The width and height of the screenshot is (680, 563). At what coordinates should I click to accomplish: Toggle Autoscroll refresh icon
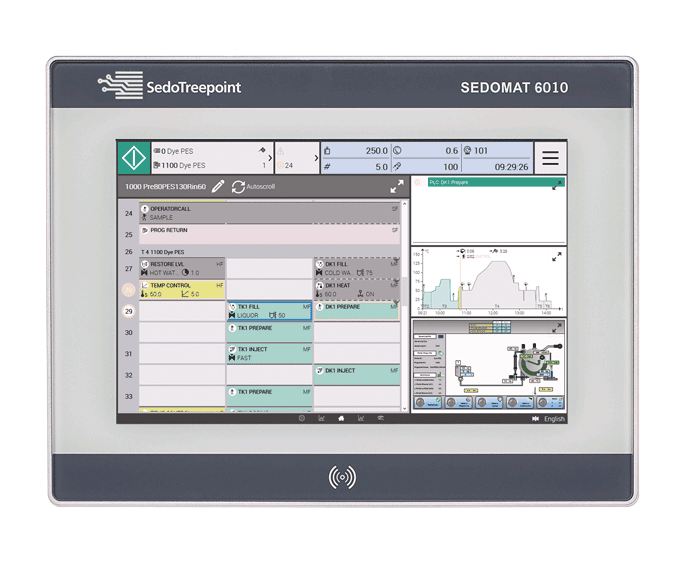point(238,187)
